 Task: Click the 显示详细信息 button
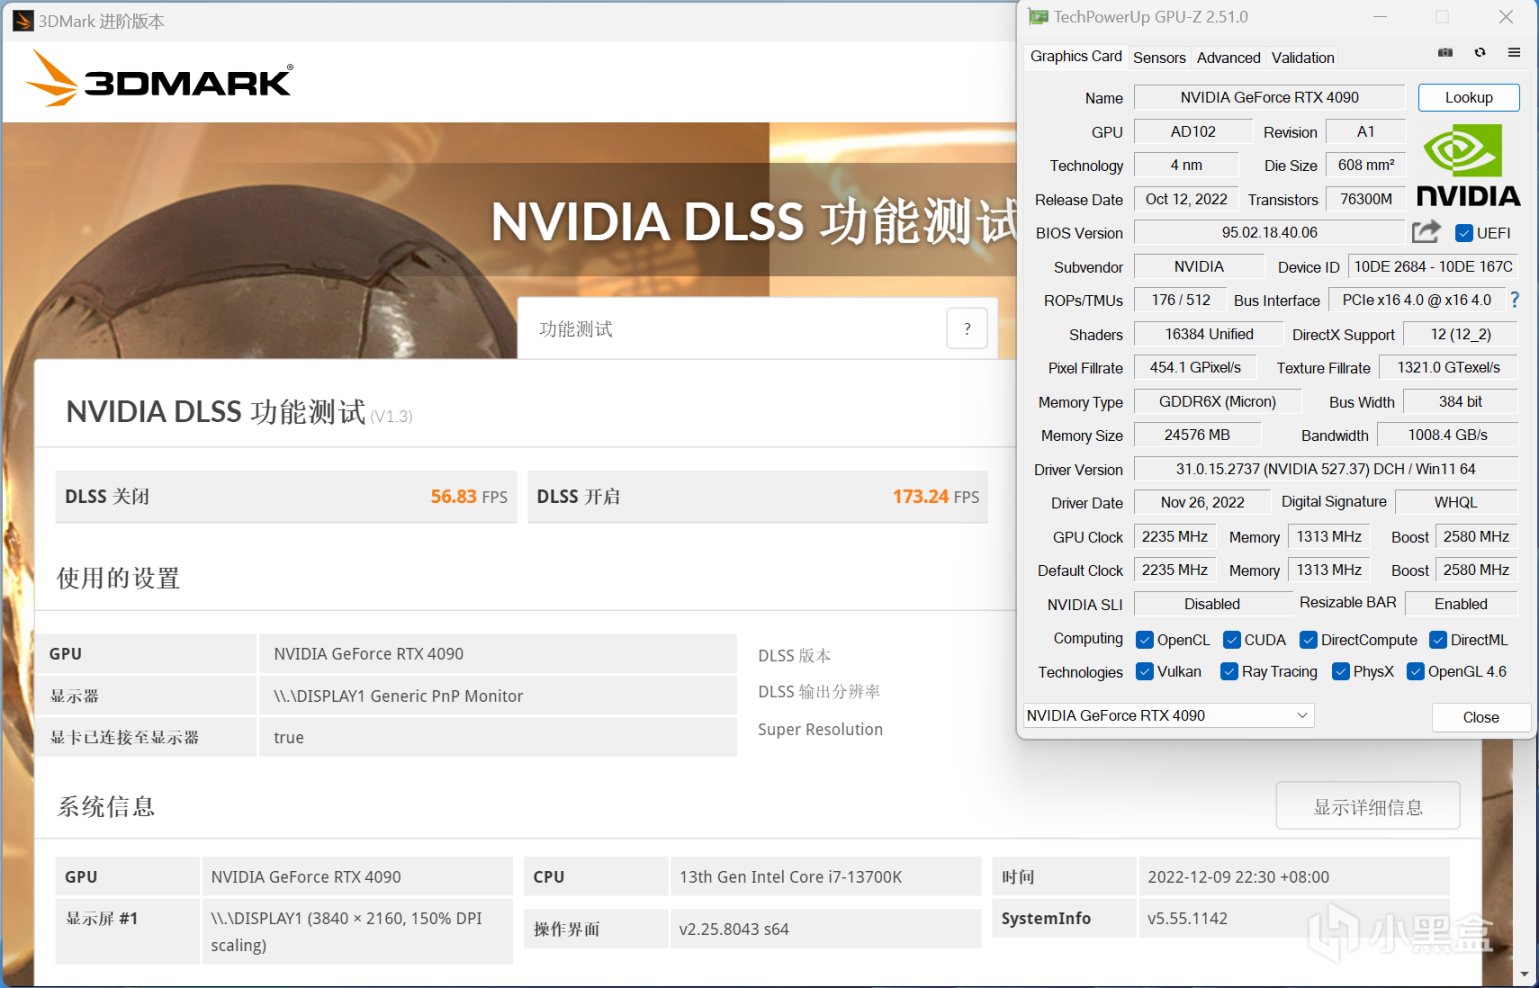[1367, 806]
